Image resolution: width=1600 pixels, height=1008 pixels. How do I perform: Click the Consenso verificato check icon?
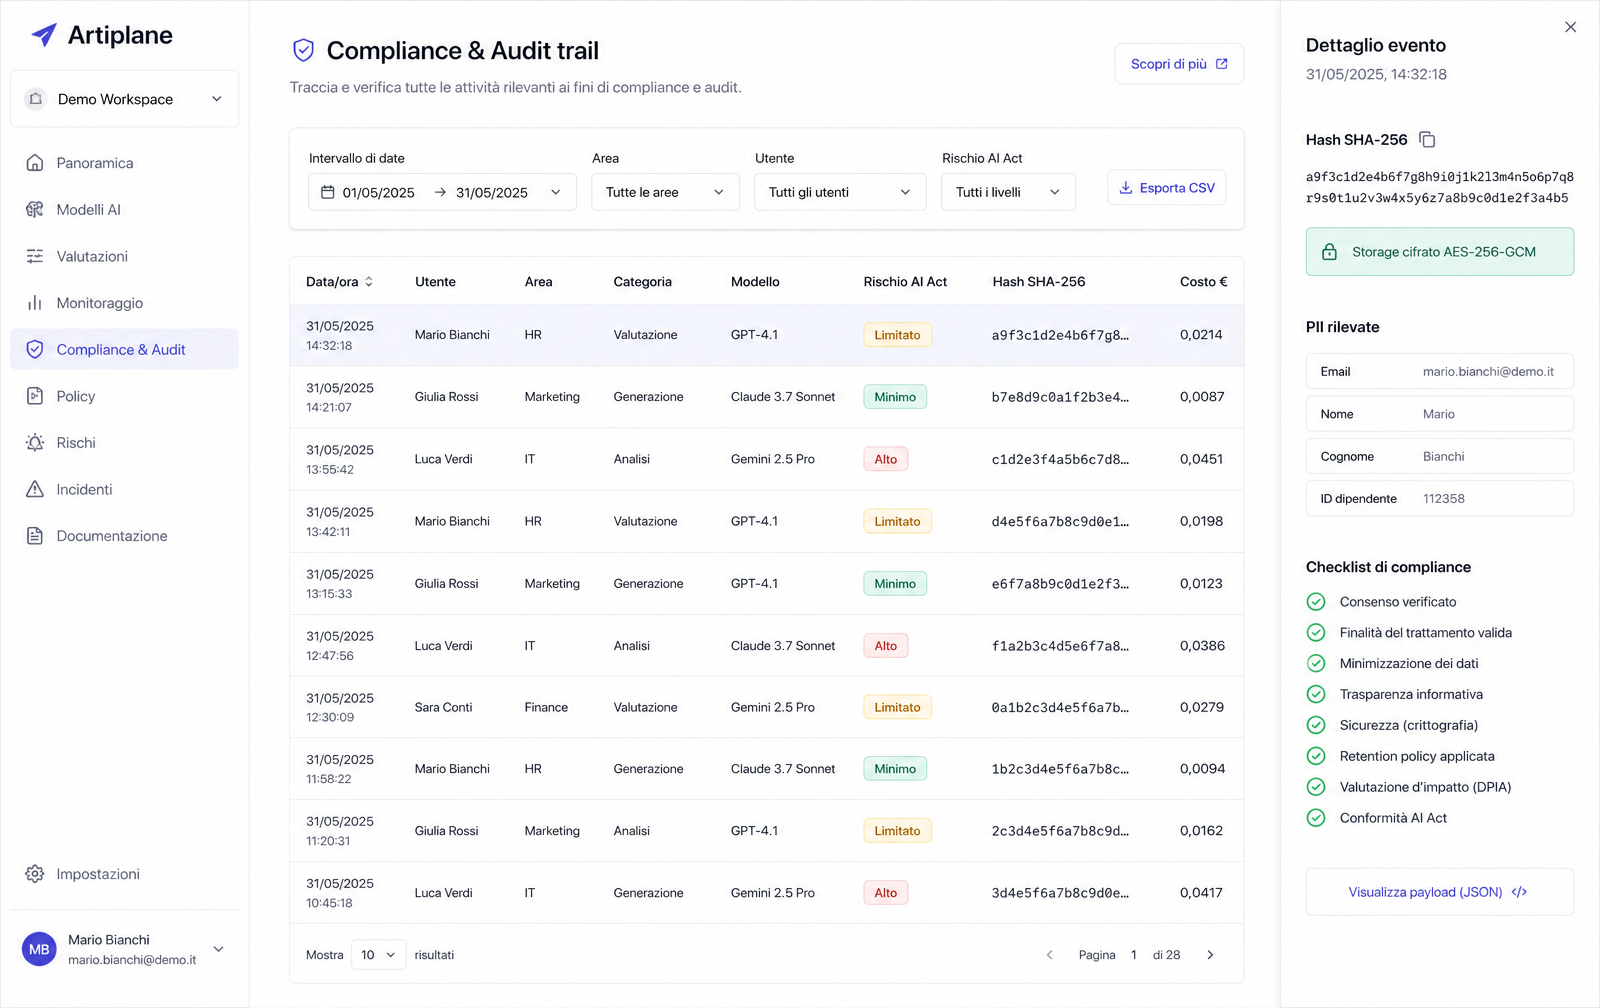[1316, 602]
